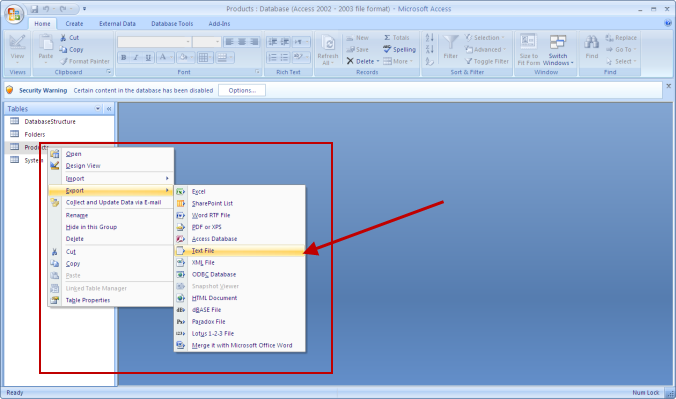Screen dimensions: 676x399
Task: Choose PDF or XPS export icon
Action: pyautogui.click(x=181, y=227)
